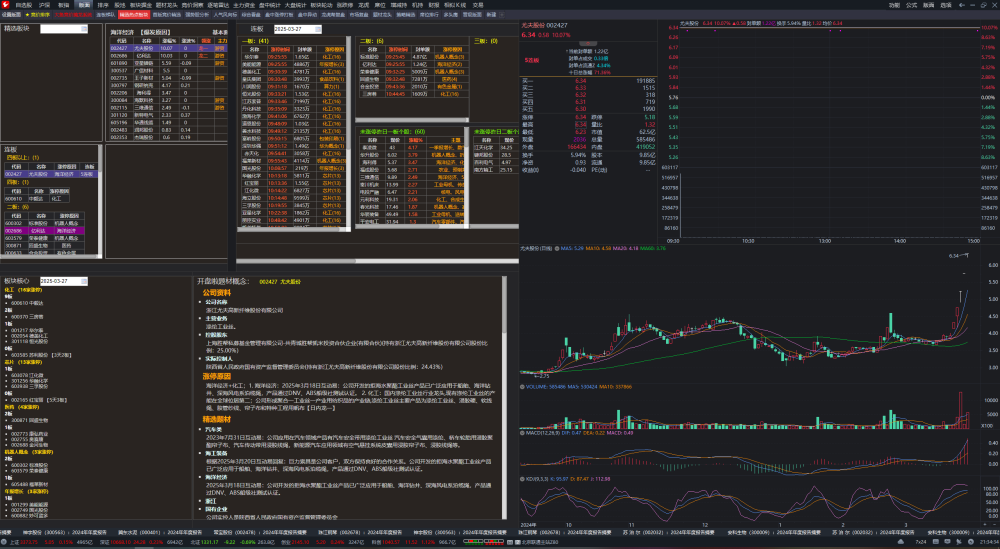1000x549 pixels.
Task: Open the 板块核心 date dropdown
Action: [x=63, y=281]
